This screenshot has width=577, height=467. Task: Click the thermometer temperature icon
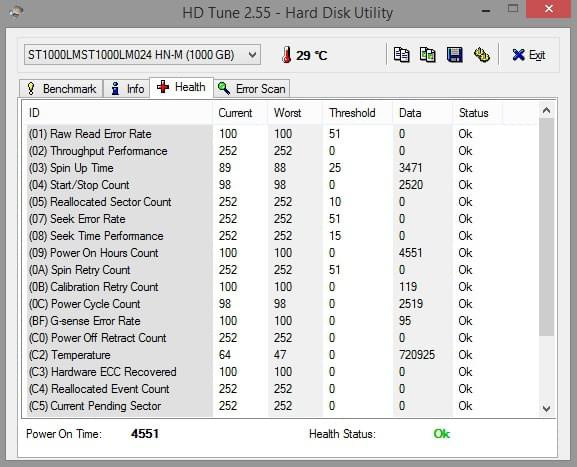[287, 55]
